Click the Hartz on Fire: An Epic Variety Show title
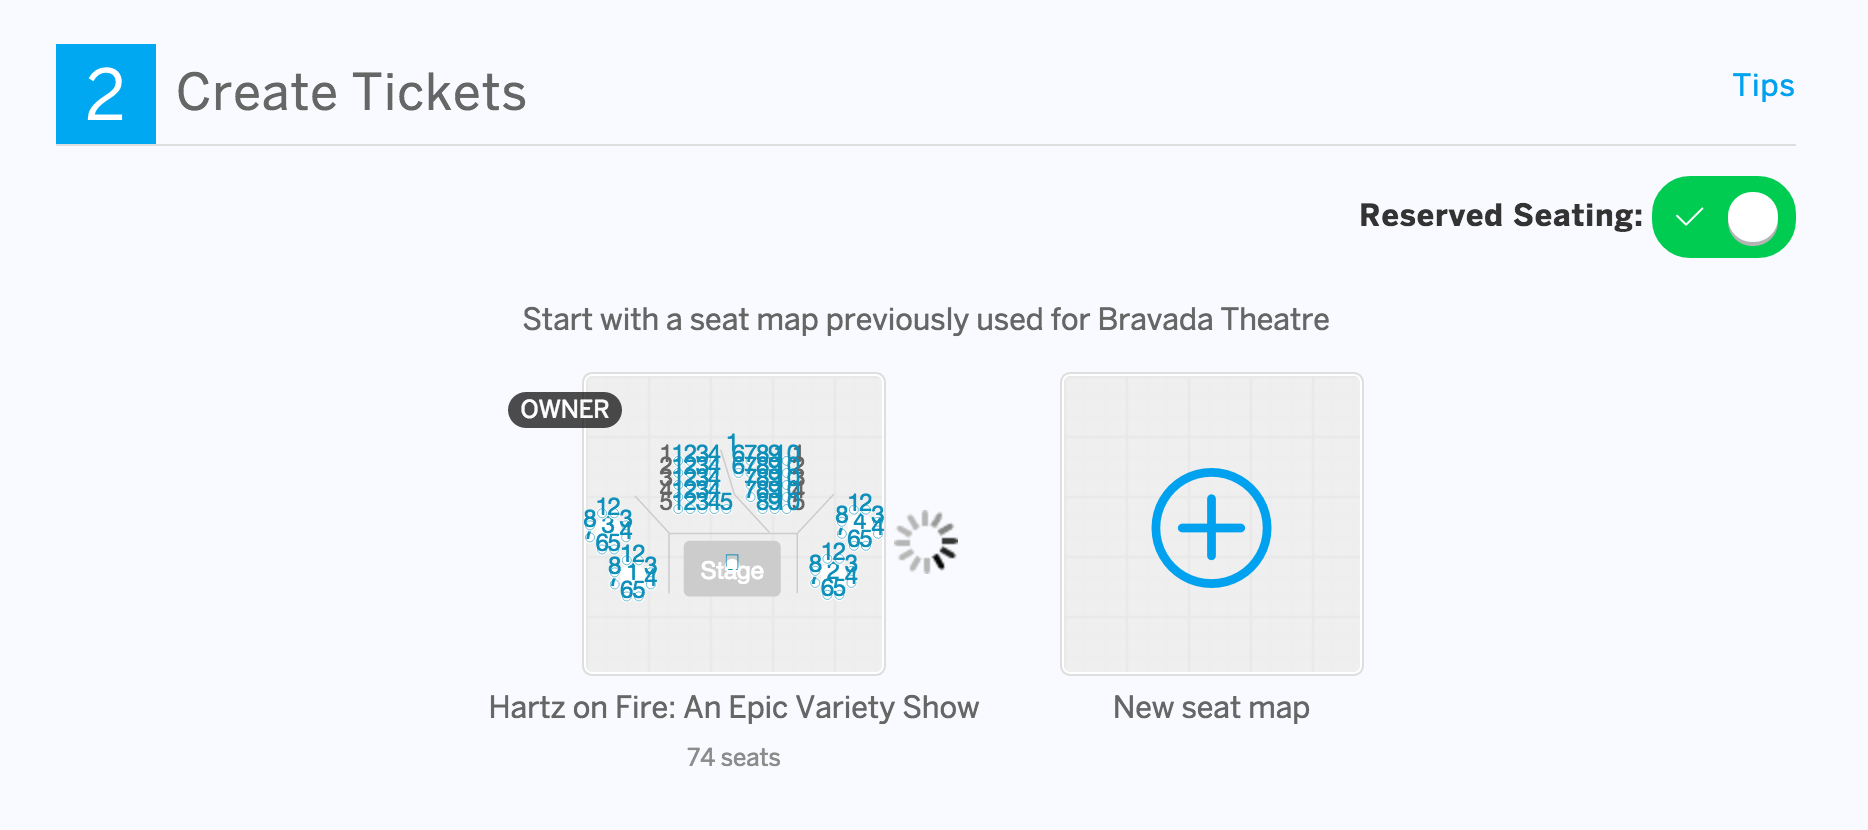Image resolution: width=1868 pixels, height=830 pixels. coord(734,707)
